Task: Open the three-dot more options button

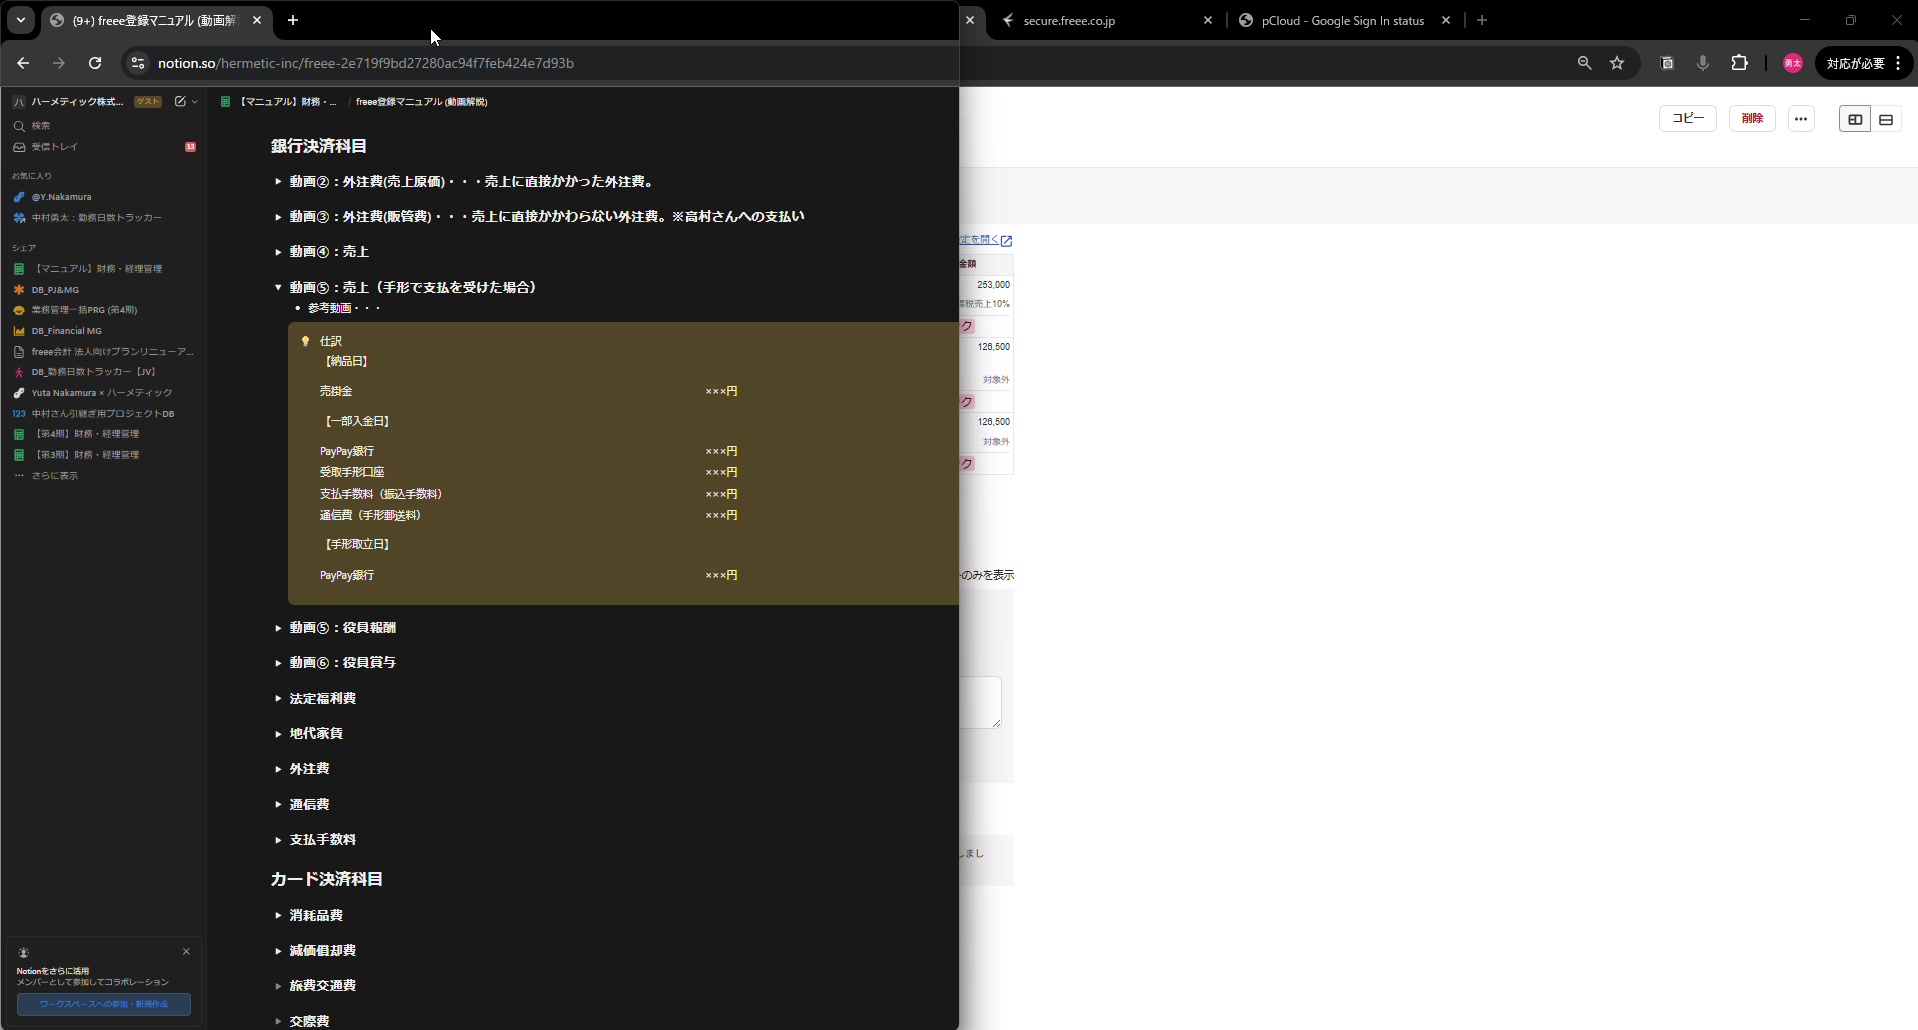Action: pos(1801,119)
